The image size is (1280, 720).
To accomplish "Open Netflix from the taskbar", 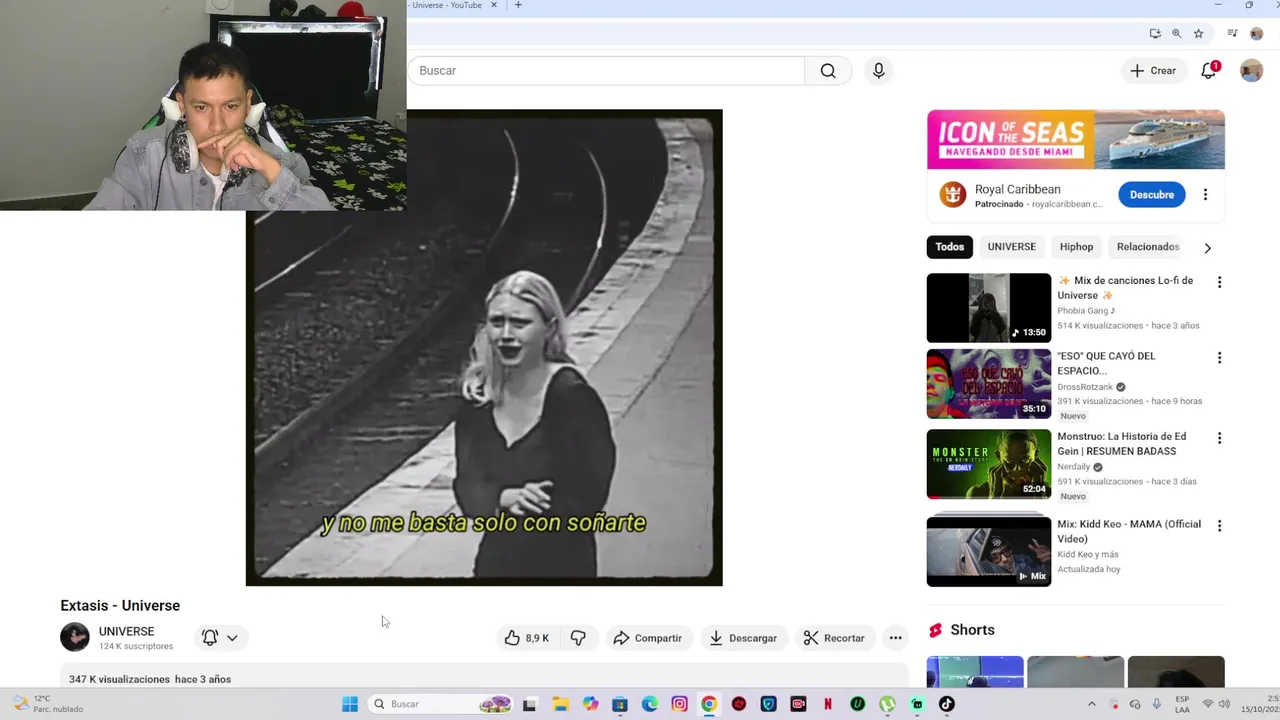I will click(827, 704).
